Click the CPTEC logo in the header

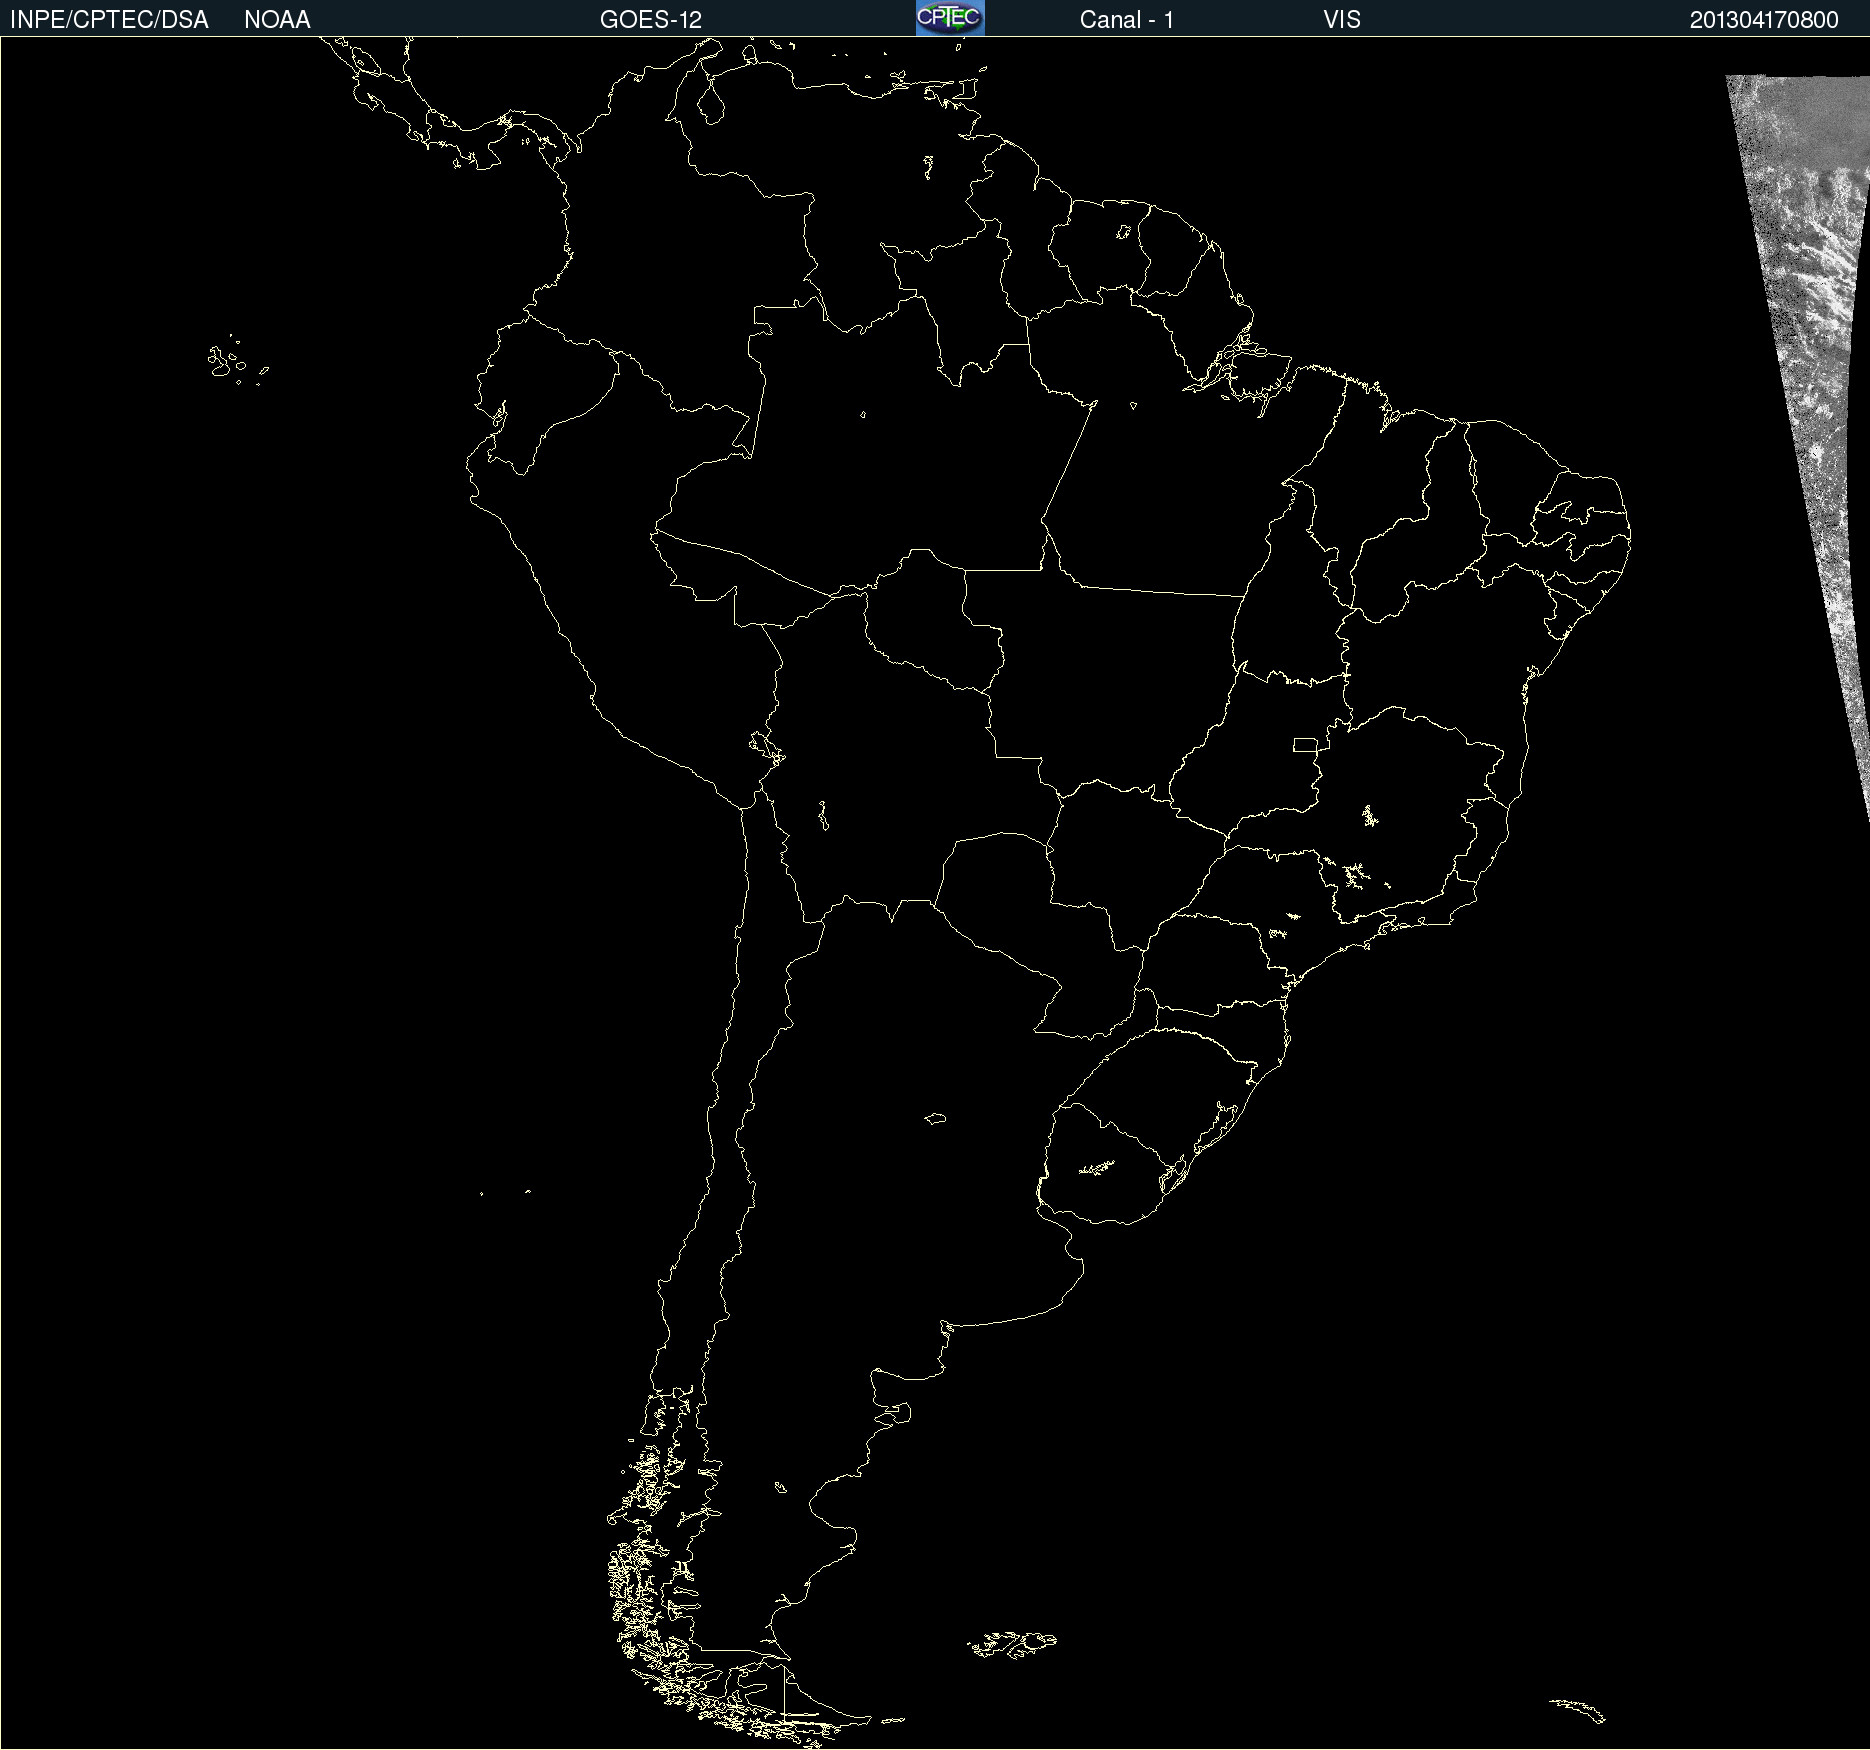point(950,18)
